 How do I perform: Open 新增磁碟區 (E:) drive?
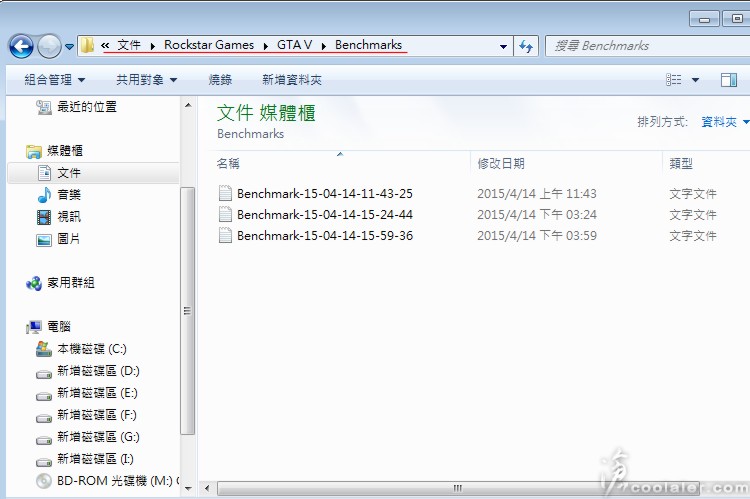point(98,393)
